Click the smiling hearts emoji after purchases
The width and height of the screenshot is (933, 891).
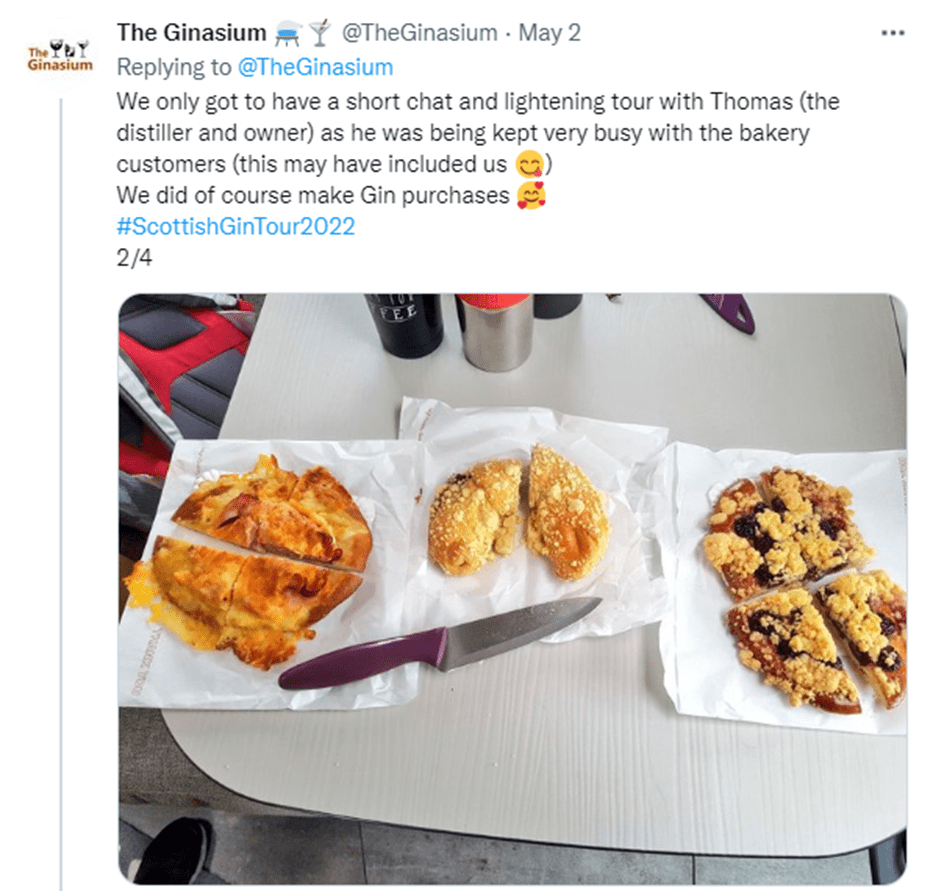tap(531, 196)
